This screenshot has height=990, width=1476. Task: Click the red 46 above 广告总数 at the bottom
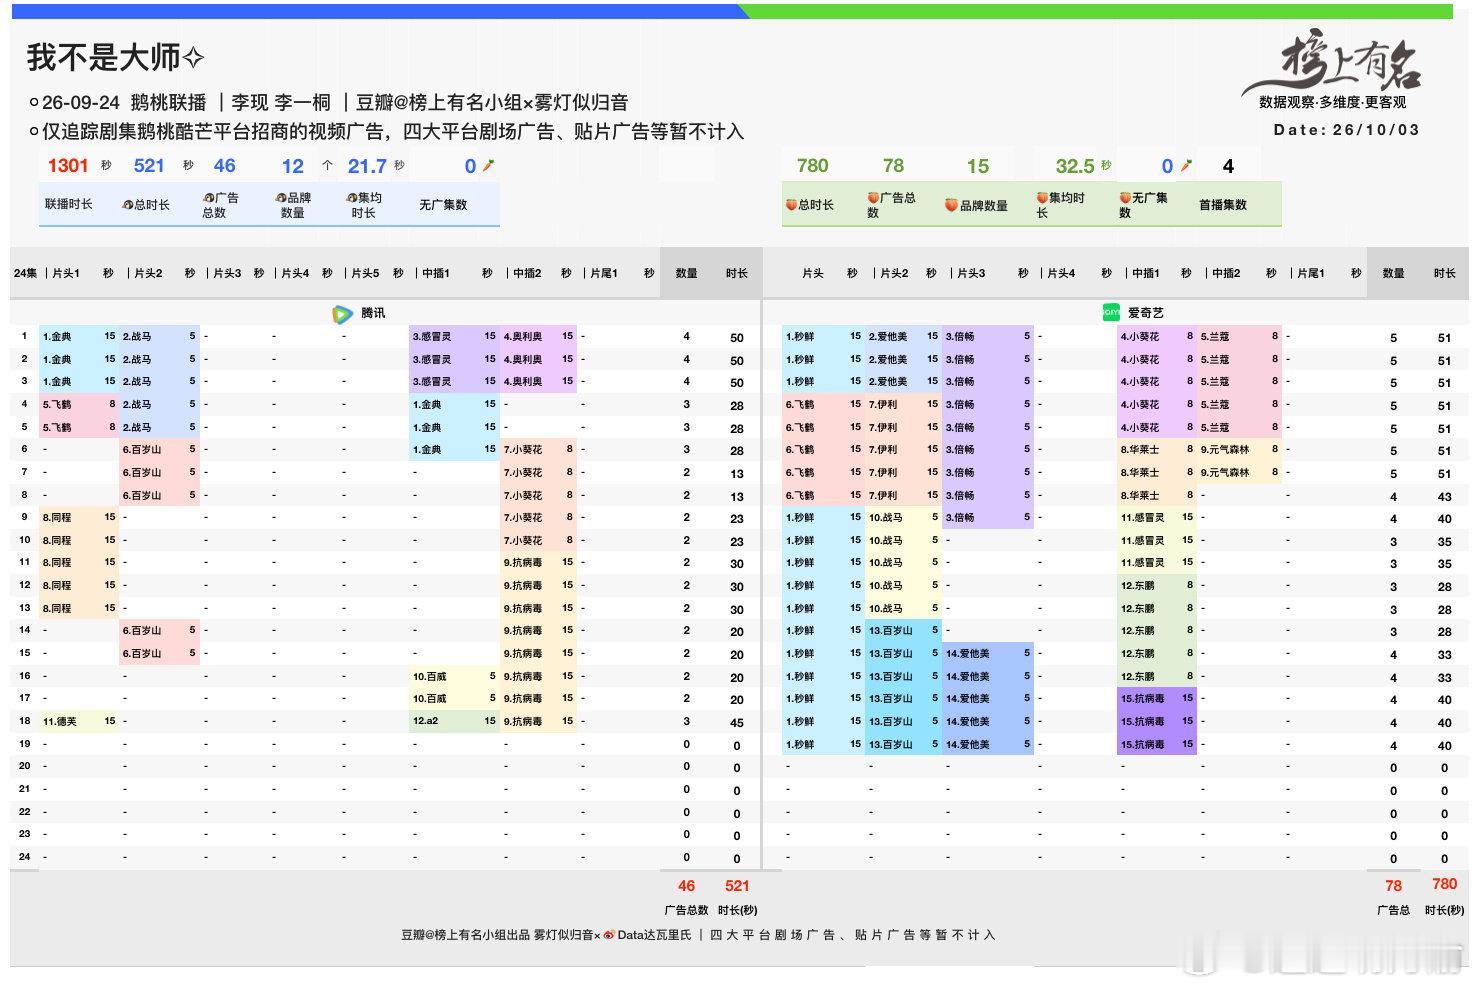686,886
